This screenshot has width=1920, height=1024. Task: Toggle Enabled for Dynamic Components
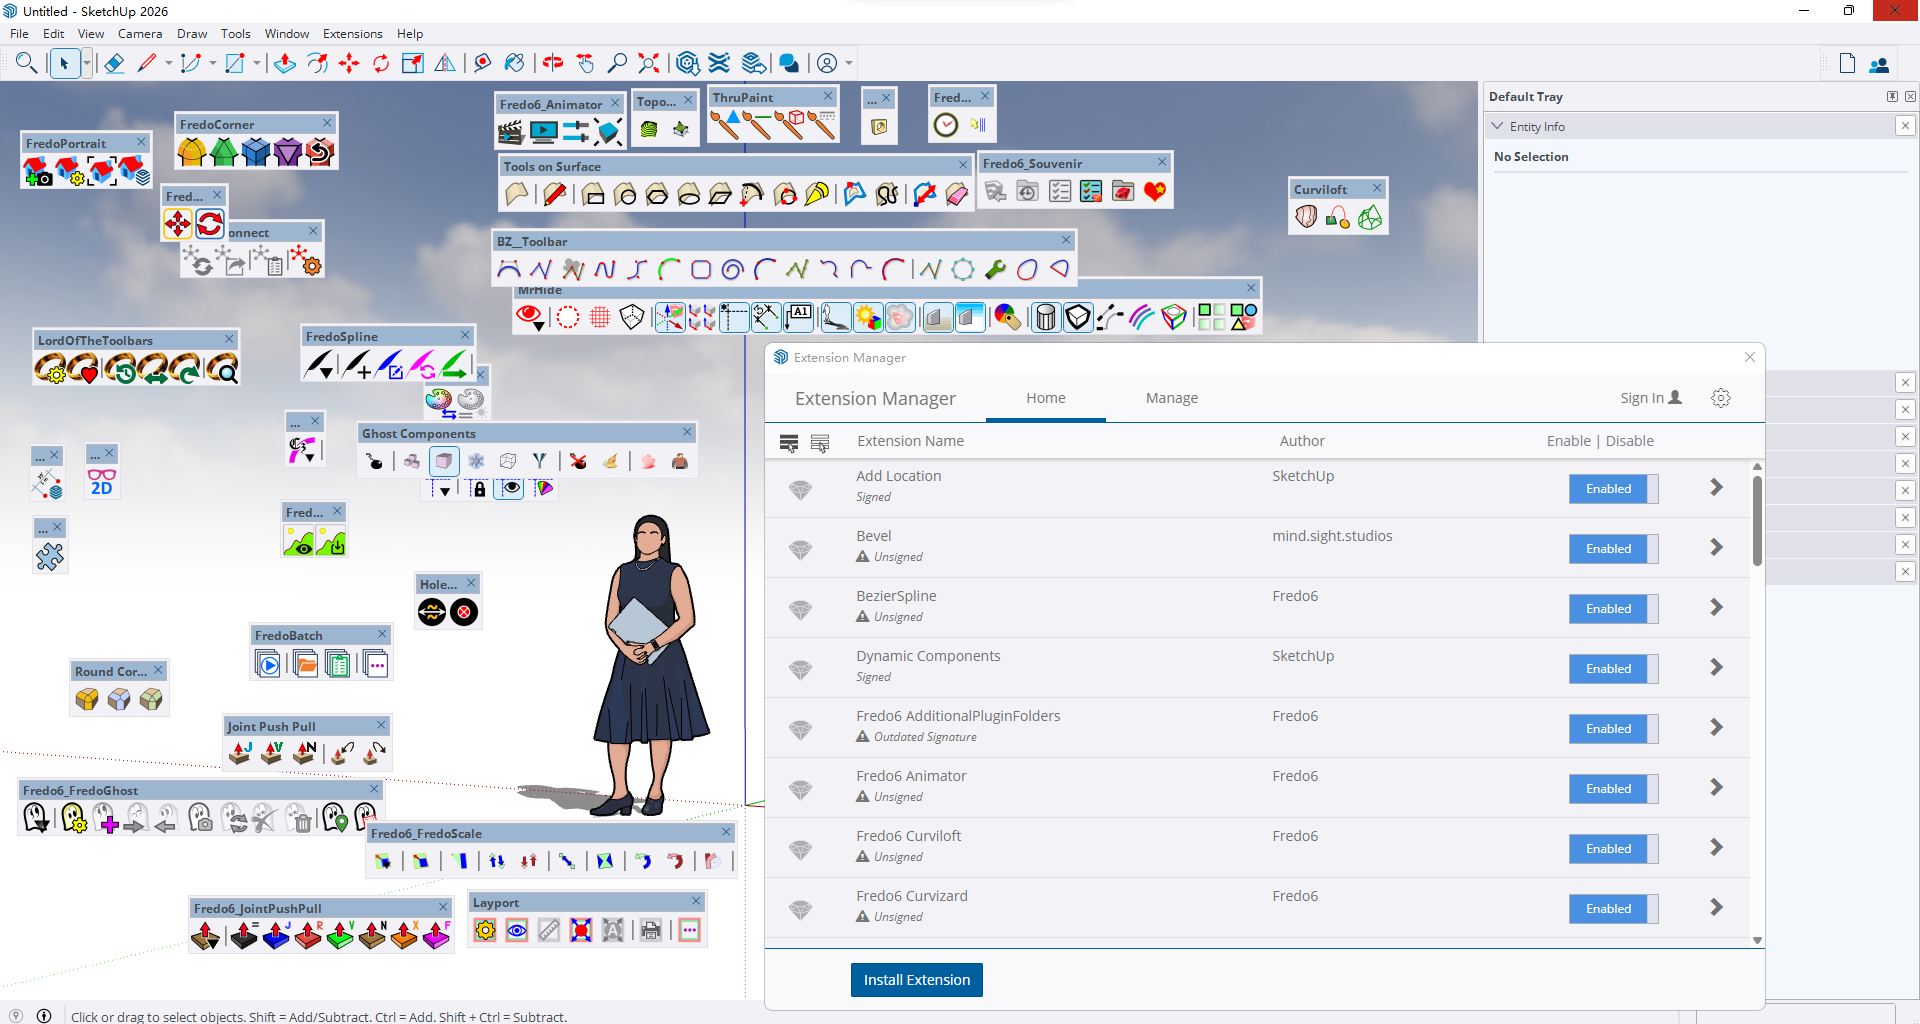pyautogui.click(x=1613, y=669)
